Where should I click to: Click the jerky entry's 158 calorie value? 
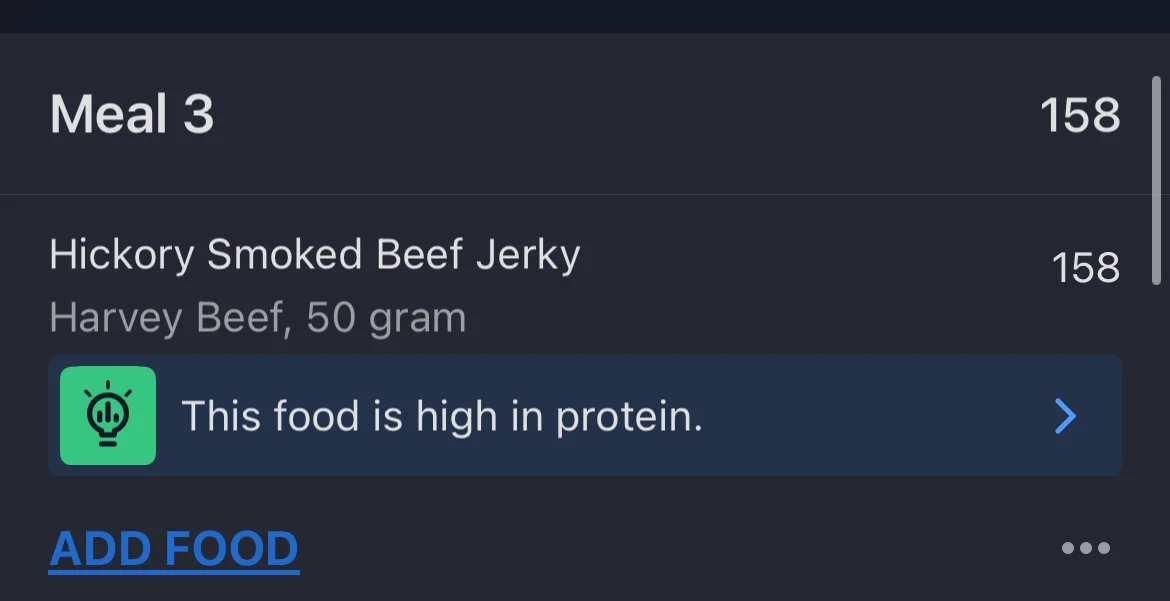click(x=1085, y=268)
